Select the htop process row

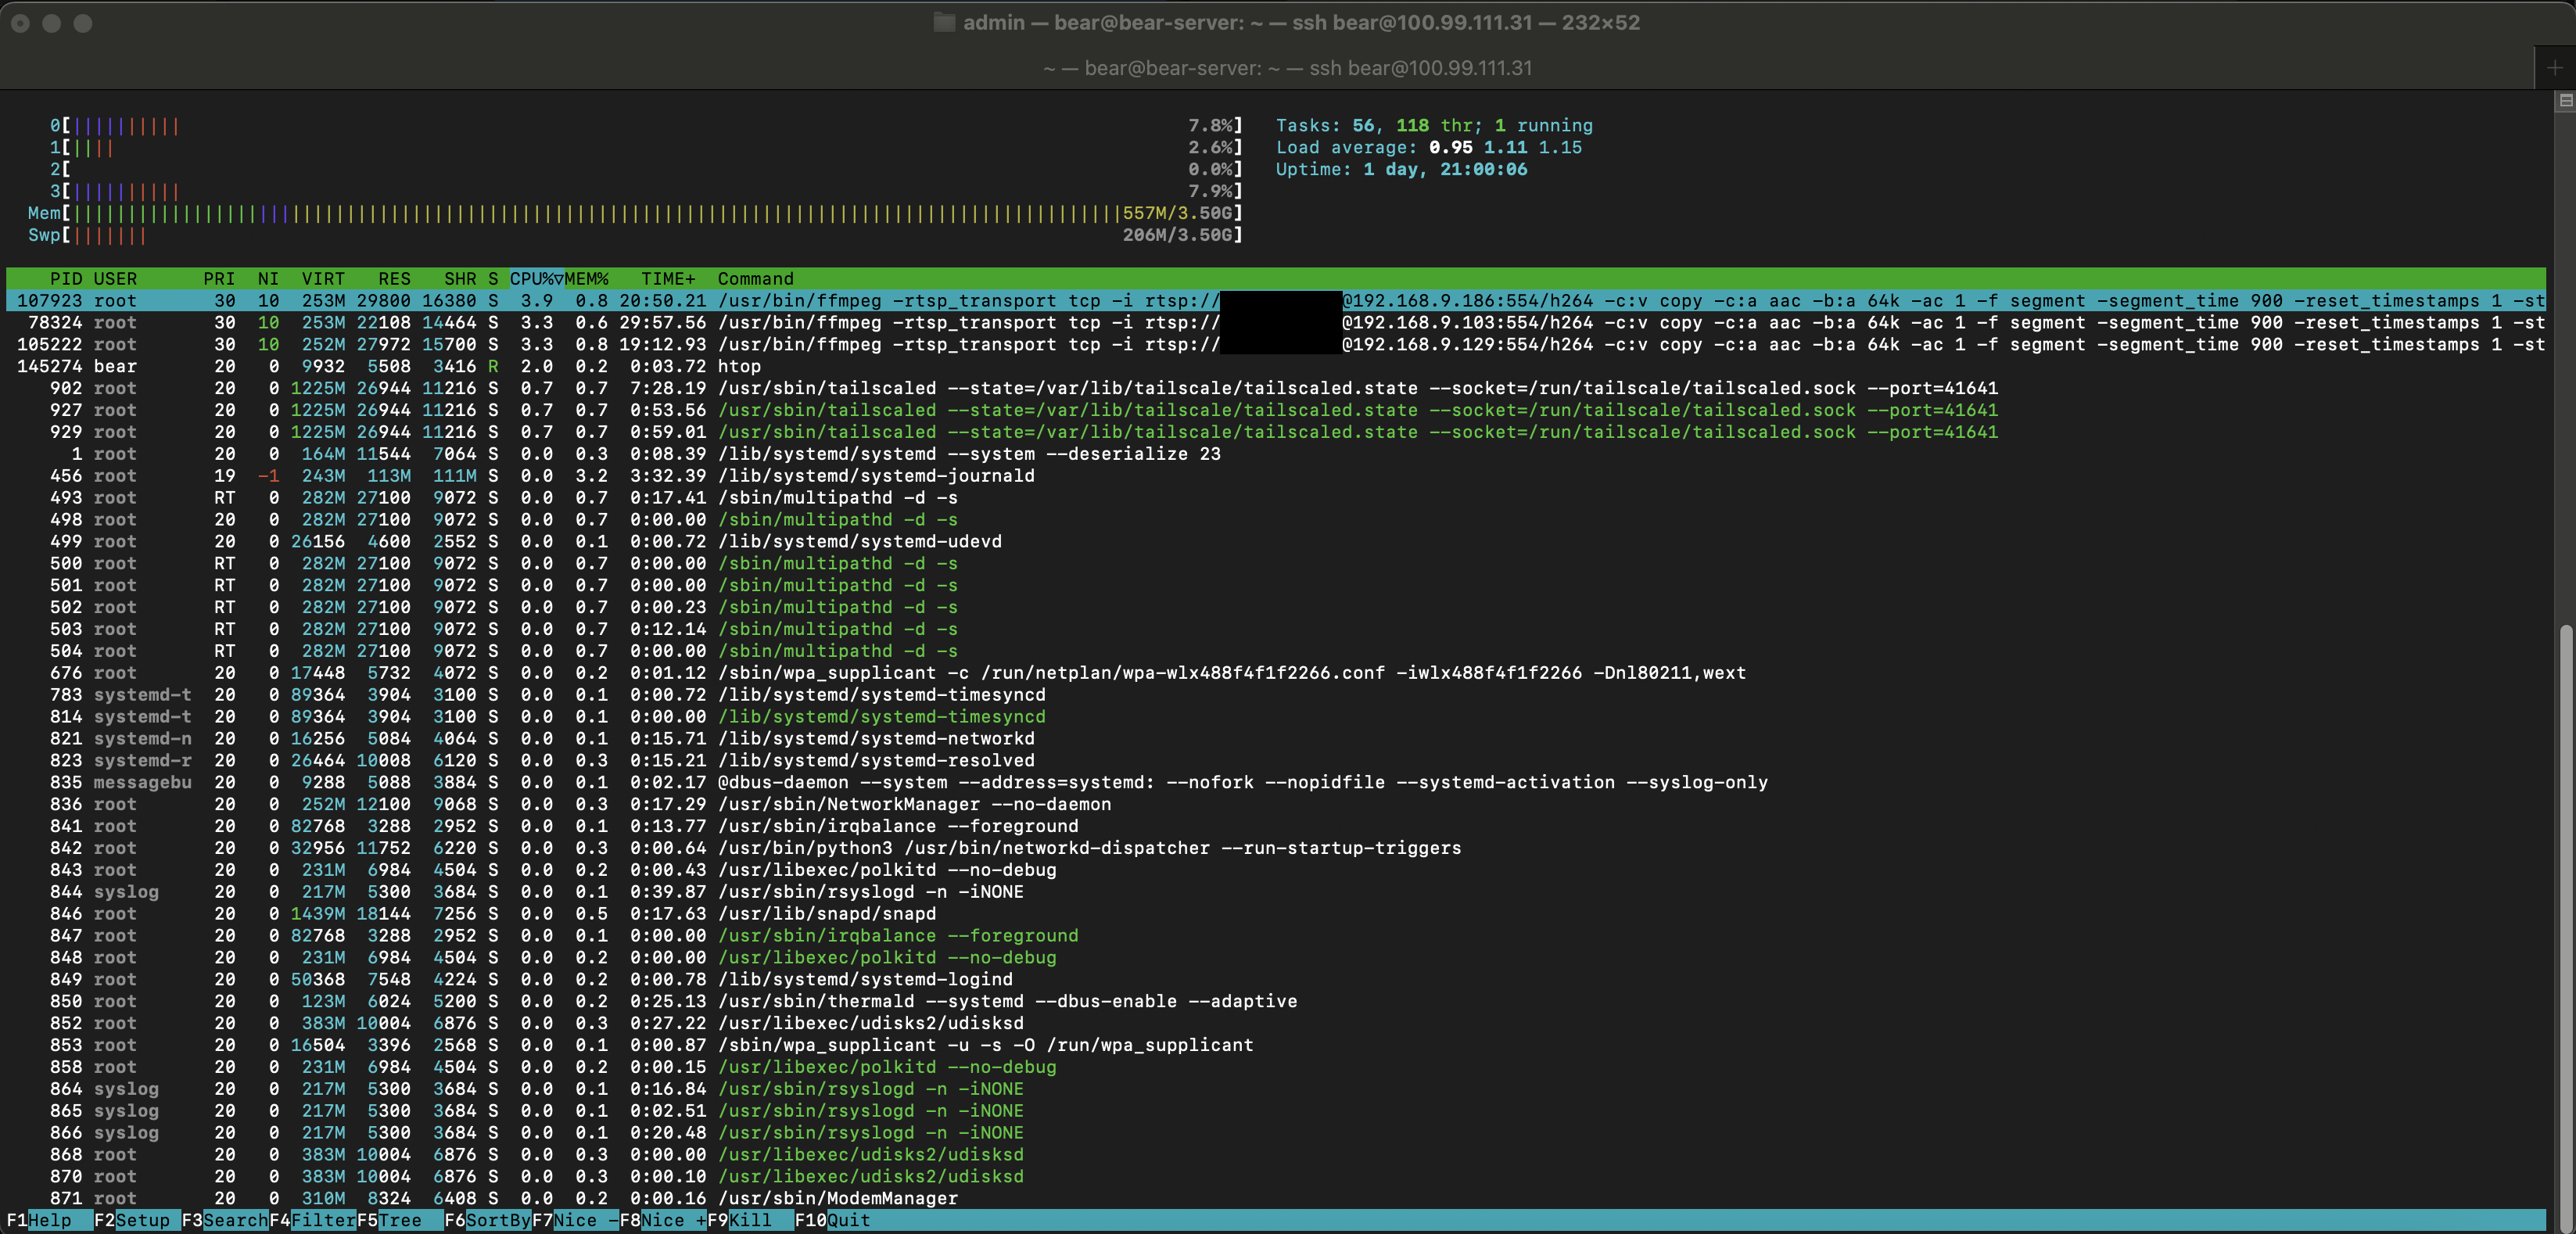738,366
